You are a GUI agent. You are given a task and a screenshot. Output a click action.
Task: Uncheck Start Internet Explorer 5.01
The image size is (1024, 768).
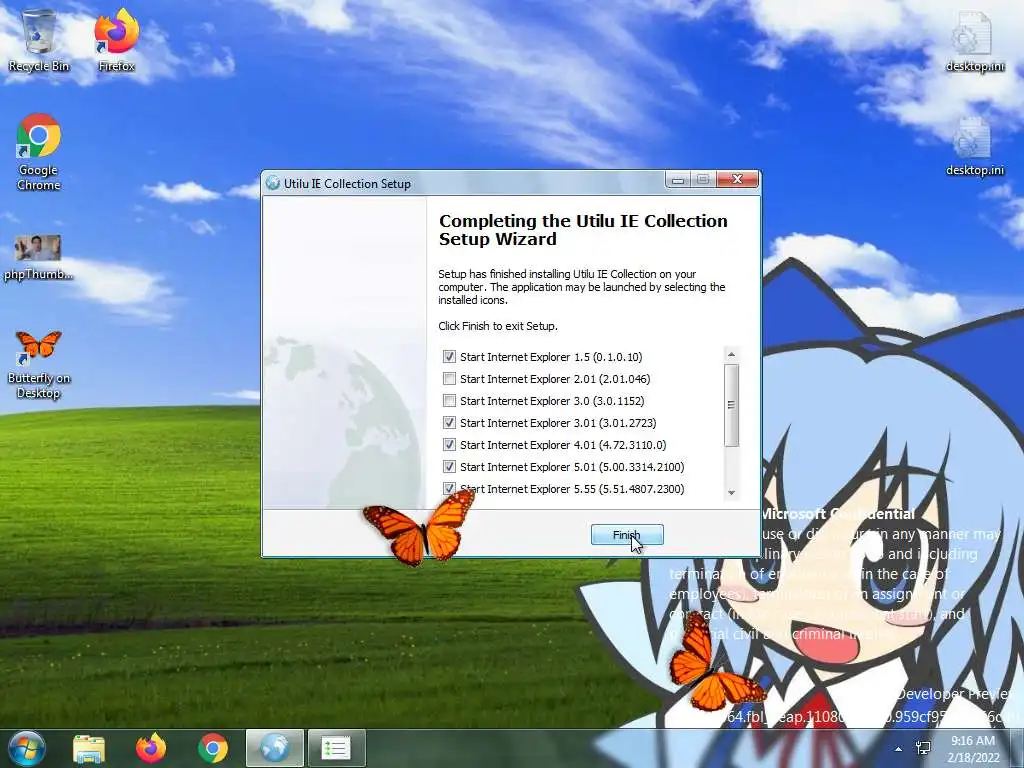pos(449,467)
